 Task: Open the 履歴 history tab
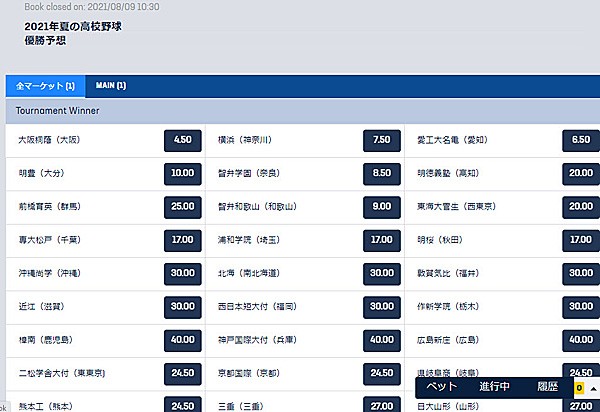click(546, 386)
